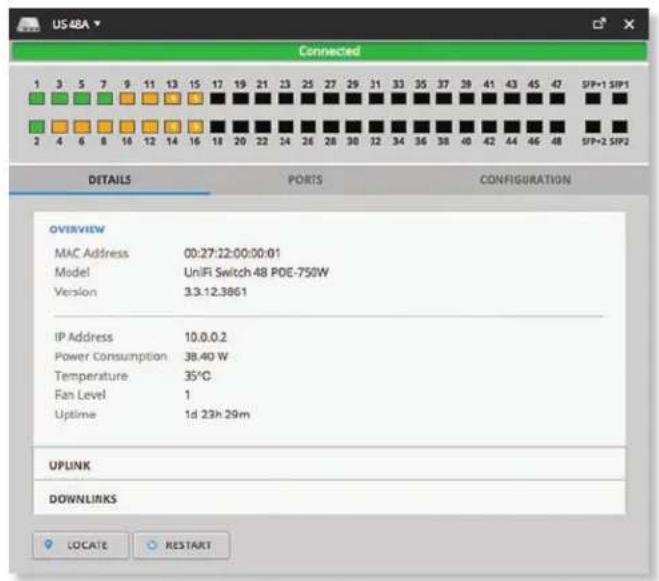Image resolution: width=659 pixels, height=581 pixels.
Task: Switch to the Ports tab
Action: (x=306, y=180)
